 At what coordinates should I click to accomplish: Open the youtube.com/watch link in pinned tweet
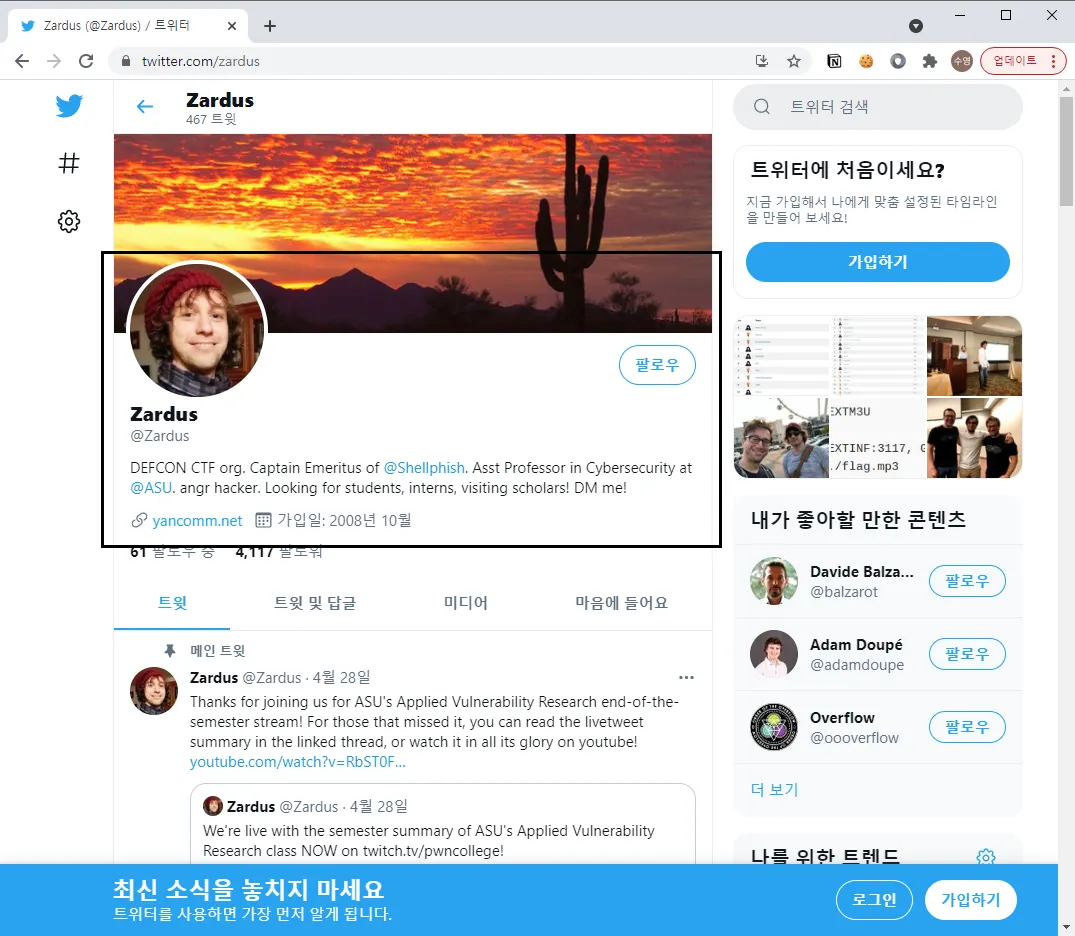298,762
